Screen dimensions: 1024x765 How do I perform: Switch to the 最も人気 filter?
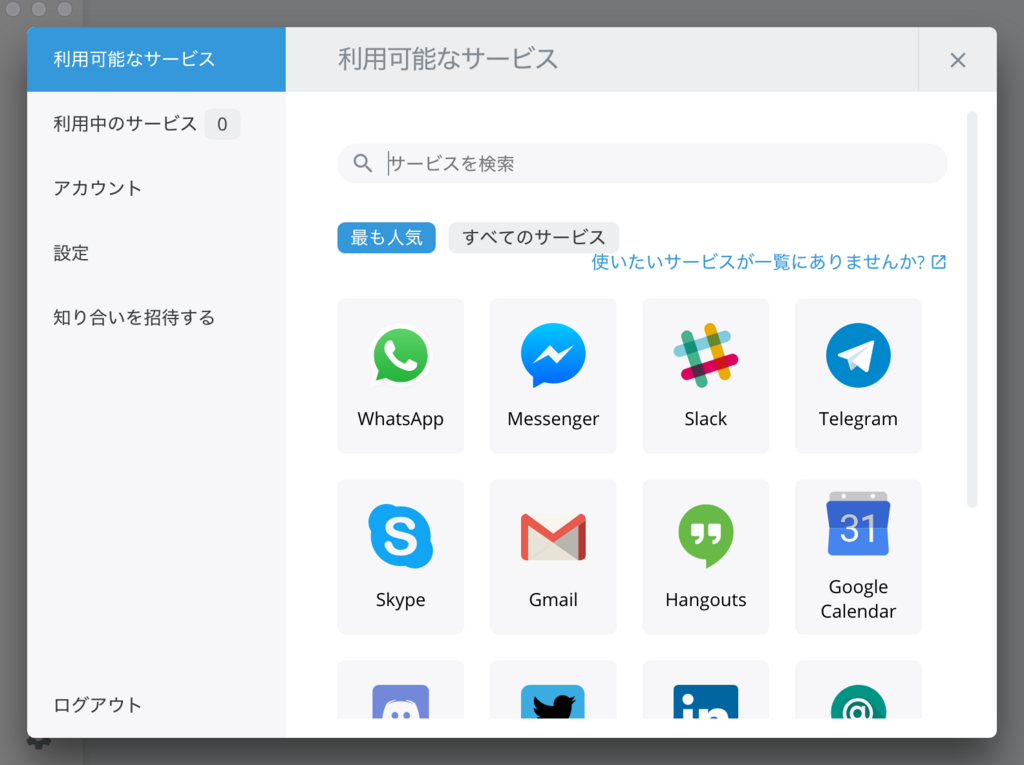coord(387,237)
